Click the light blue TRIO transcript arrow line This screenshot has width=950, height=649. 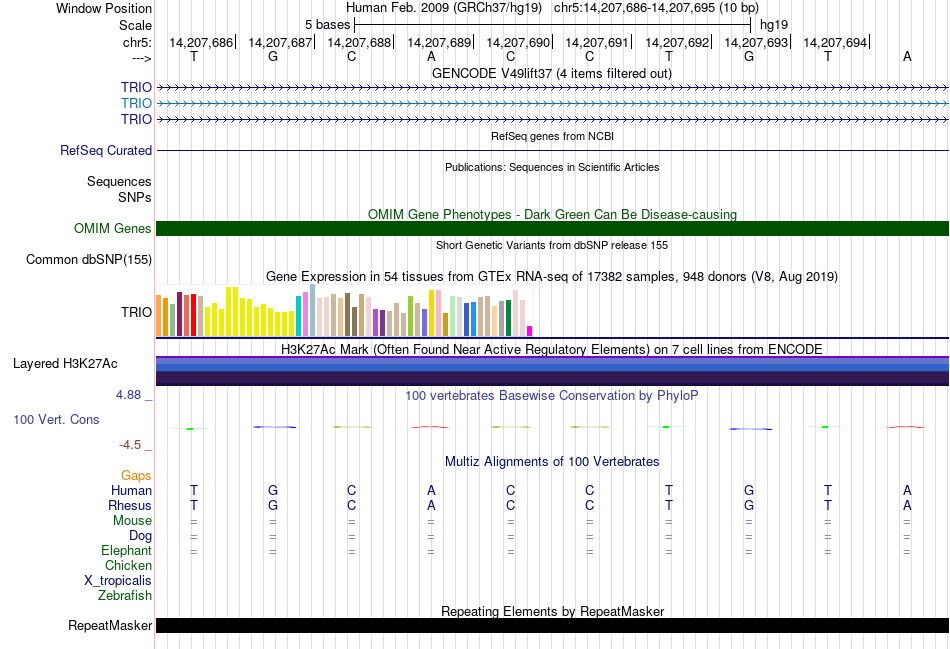click(x=552, y=104)
